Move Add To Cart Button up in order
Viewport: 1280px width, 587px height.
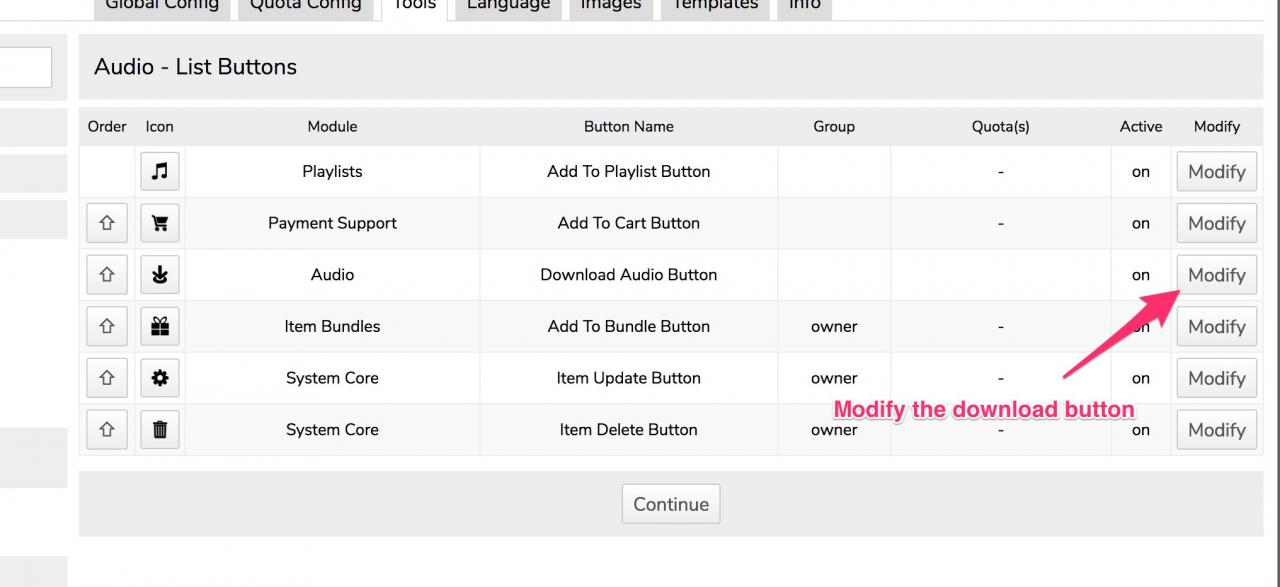pyautogui.click(x=107, y=224)
